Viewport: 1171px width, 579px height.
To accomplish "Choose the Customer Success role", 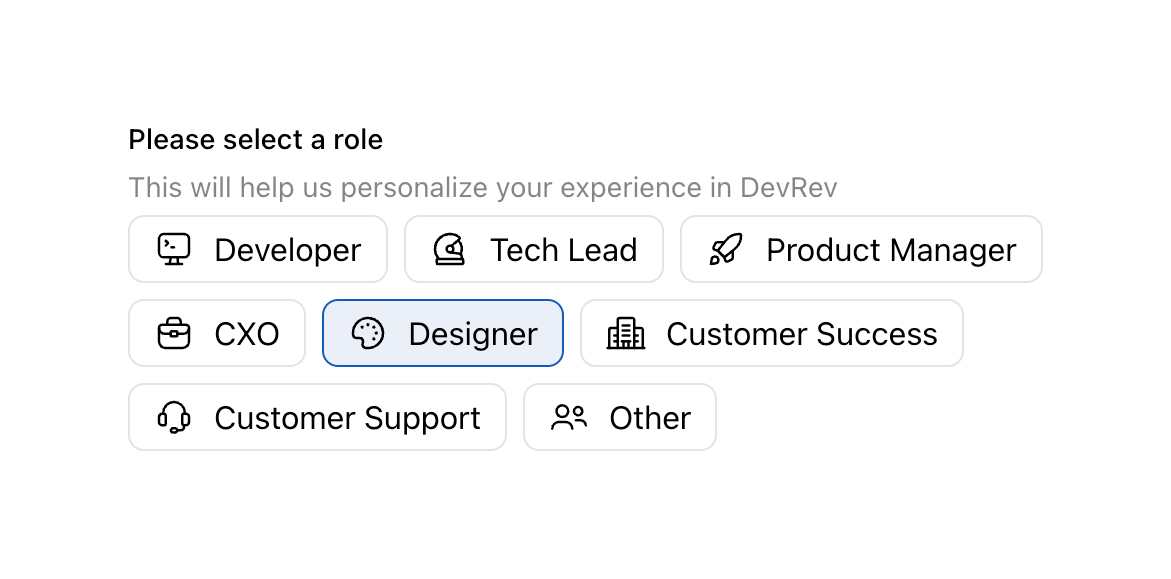I will (x=772, y=333).
